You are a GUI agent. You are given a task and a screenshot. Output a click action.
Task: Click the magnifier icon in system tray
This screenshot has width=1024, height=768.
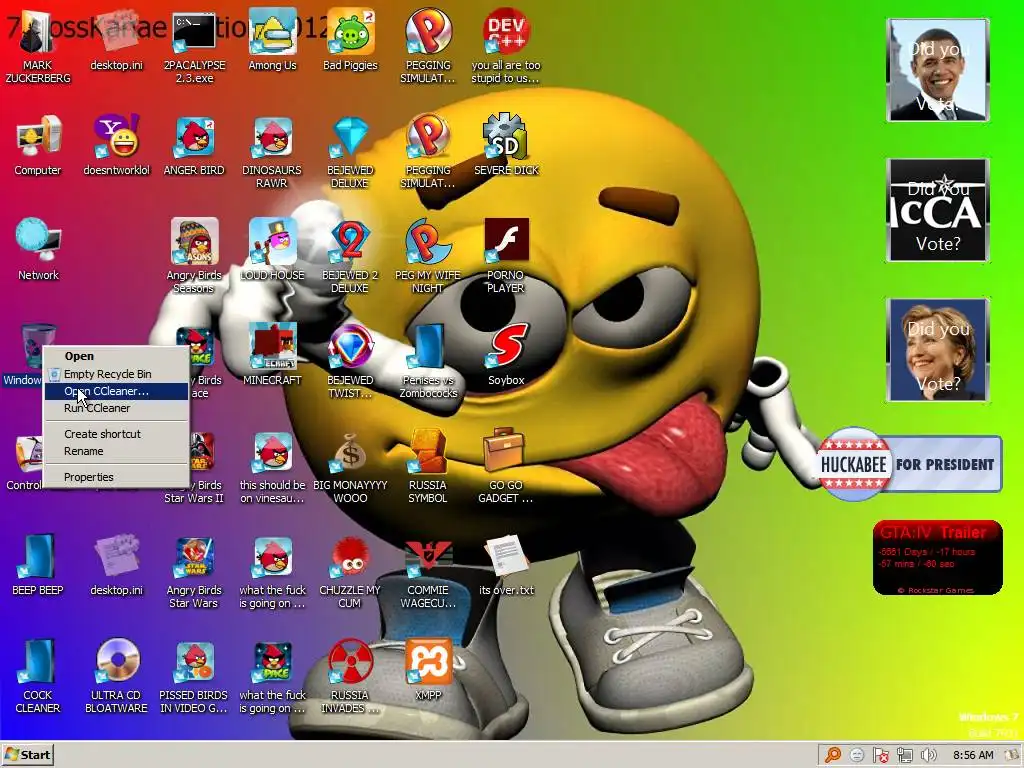pyautogui.click(x=833, y=756)
